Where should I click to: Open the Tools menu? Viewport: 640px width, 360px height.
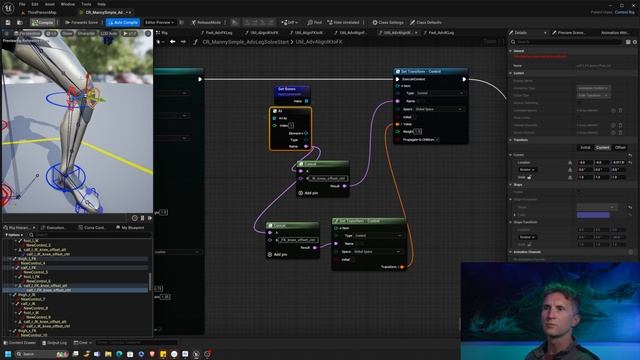86,4
